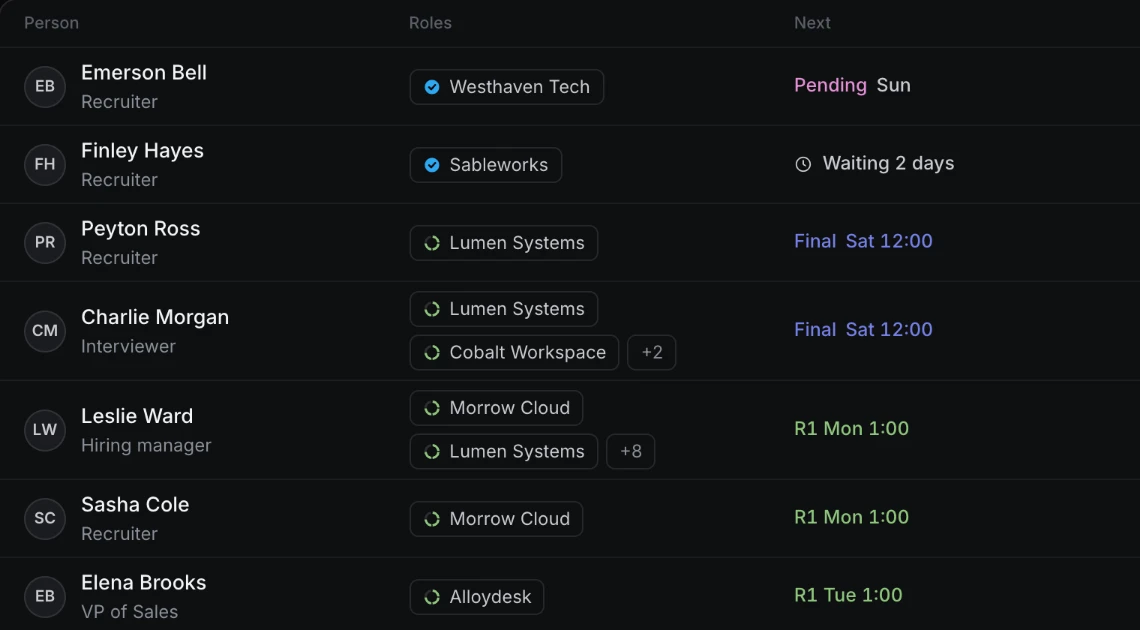Click the Sasha Cole name
This screenshot has height=630, width=1140.
[135, 505]
